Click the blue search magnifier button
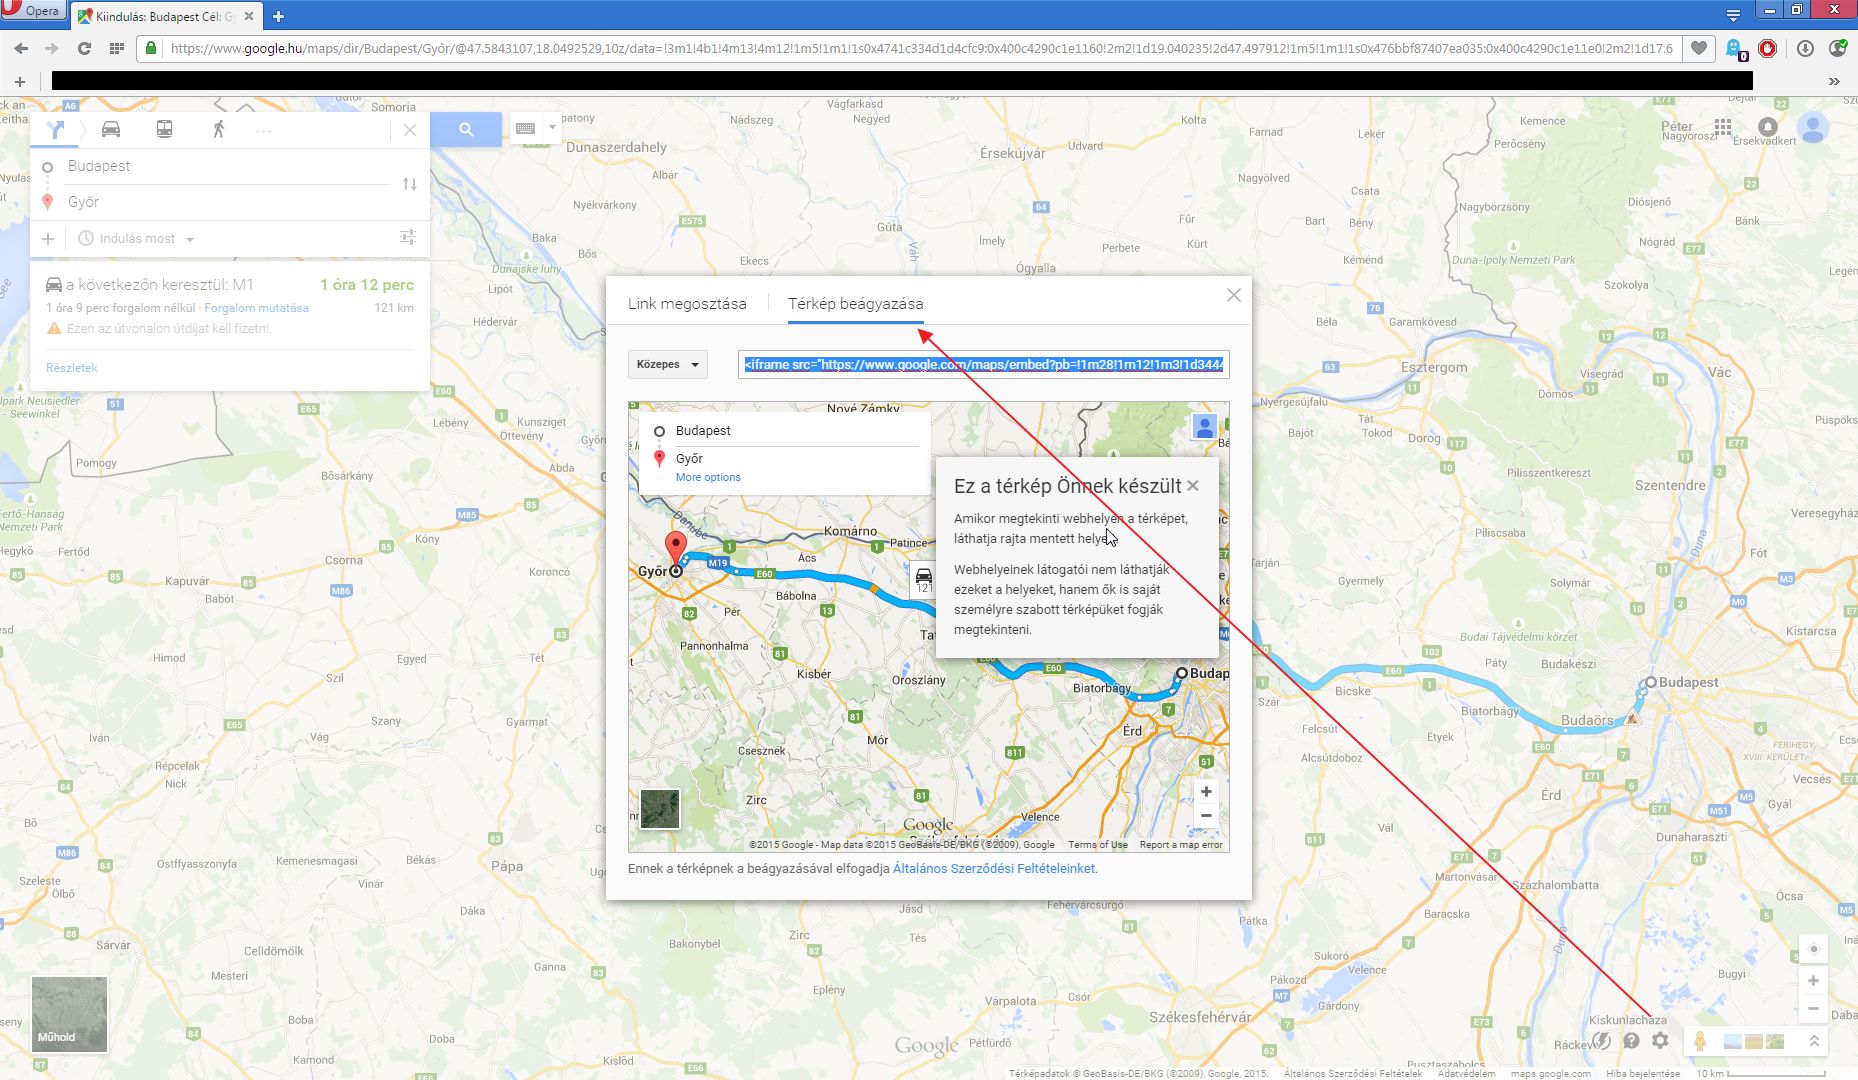This screenshot has width=1858, height=1080. [466, 129]
